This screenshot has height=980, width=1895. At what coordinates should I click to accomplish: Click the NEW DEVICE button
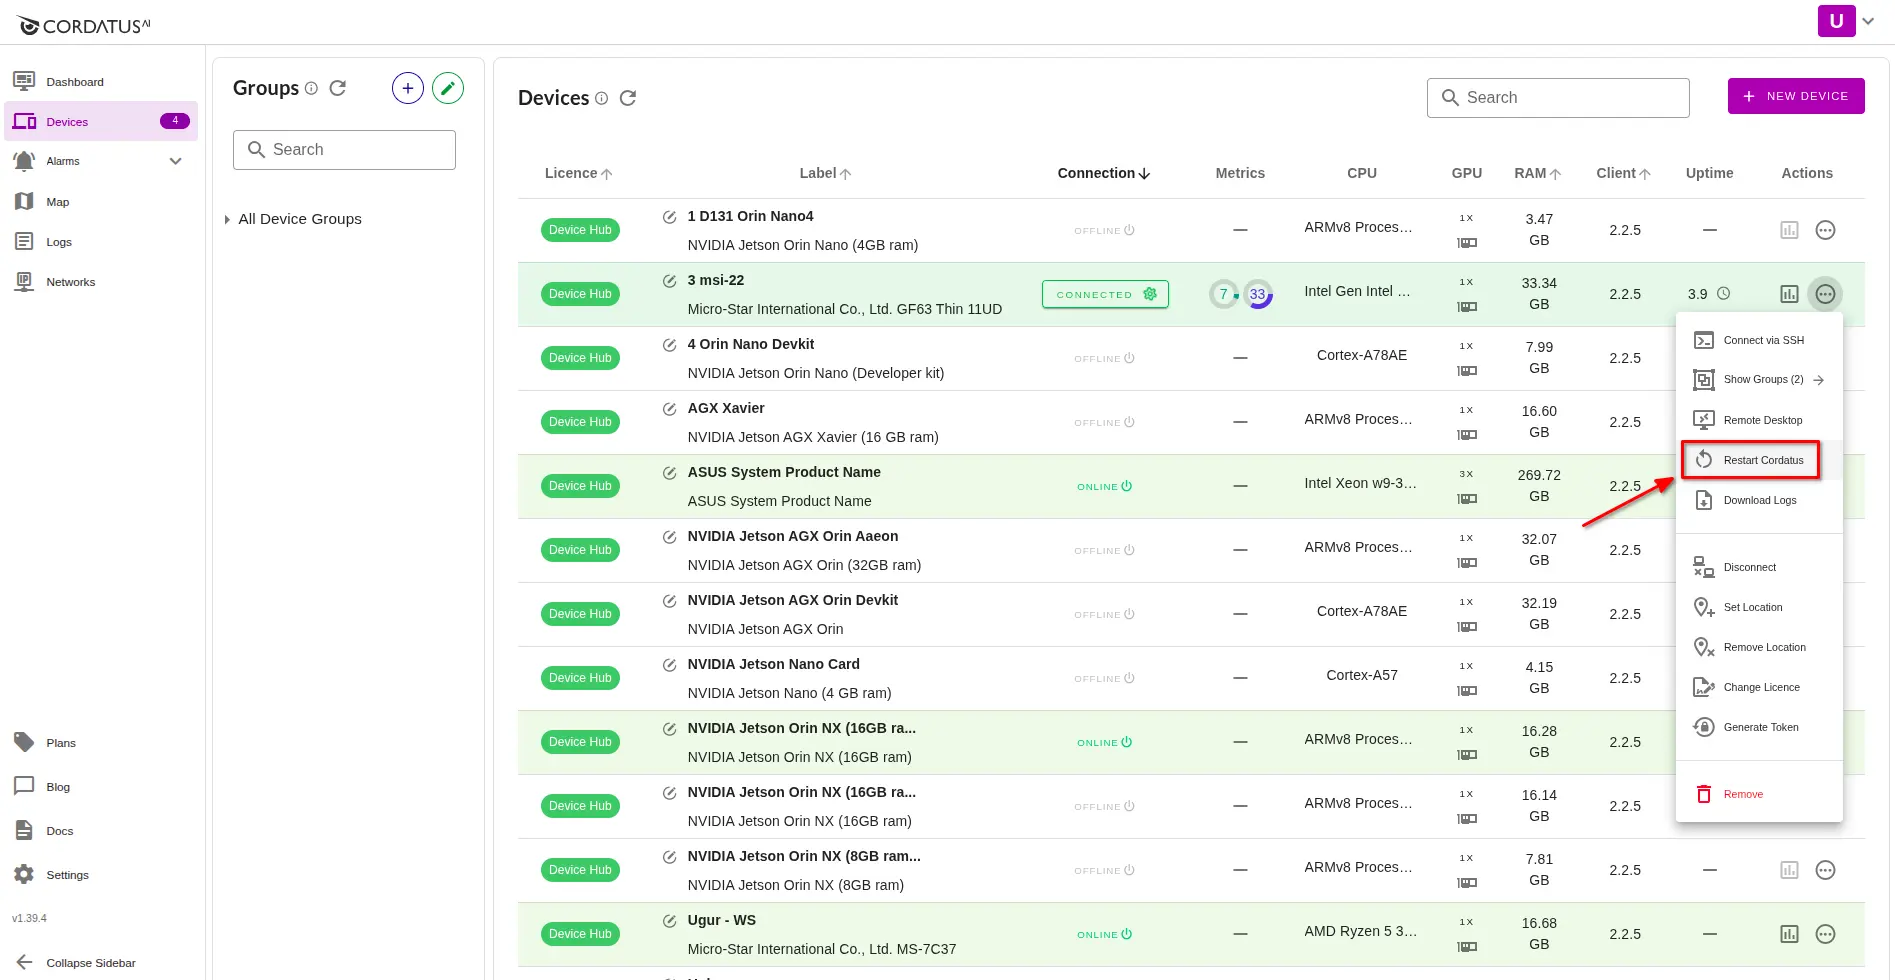click(1795, 96)
